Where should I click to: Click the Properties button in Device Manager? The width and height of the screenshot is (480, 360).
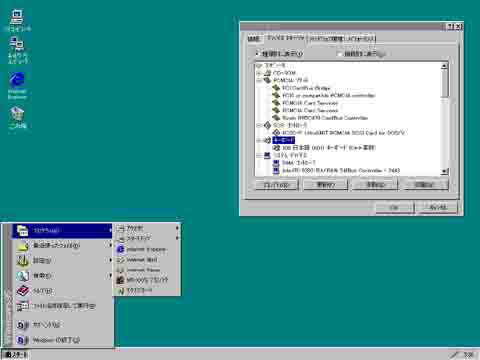[x=277, y=185]
